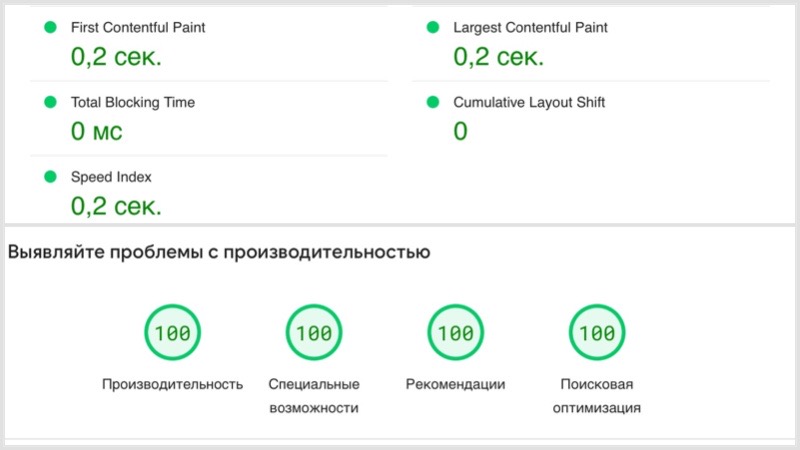The height and width of the screenshot is (450, 800).
Task: Click the First Contentful Paint metric title
Action: 139,28
